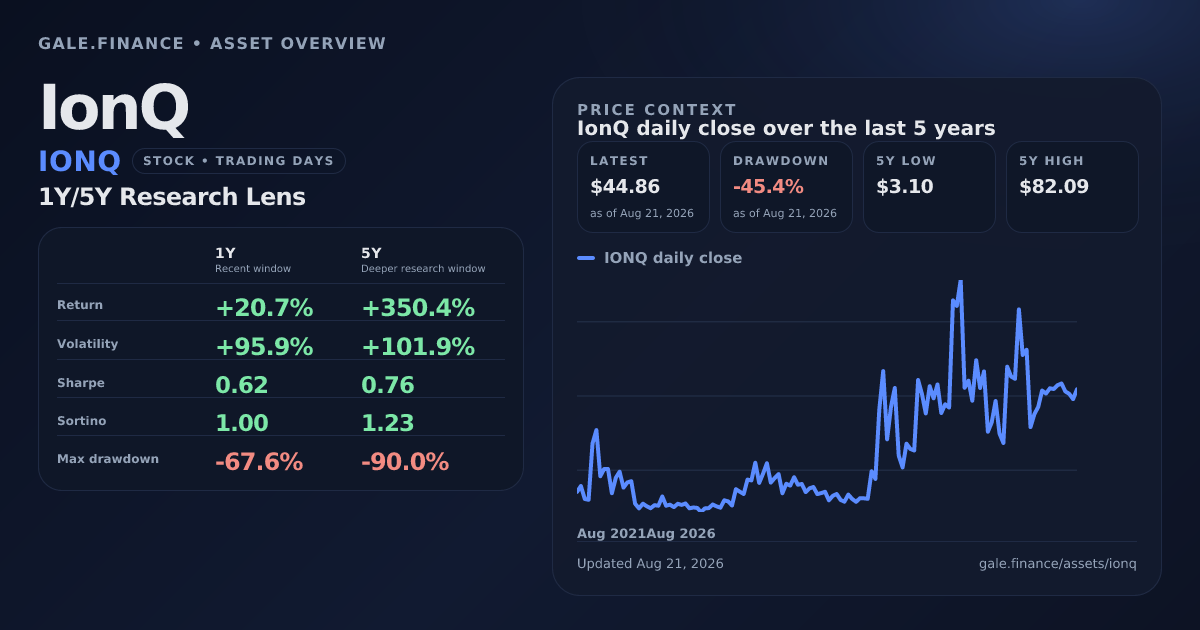Open the gale.finance/assets/ionq link
The height and width of the screenshot is (630, 1200).
(x=1057, y=564)
